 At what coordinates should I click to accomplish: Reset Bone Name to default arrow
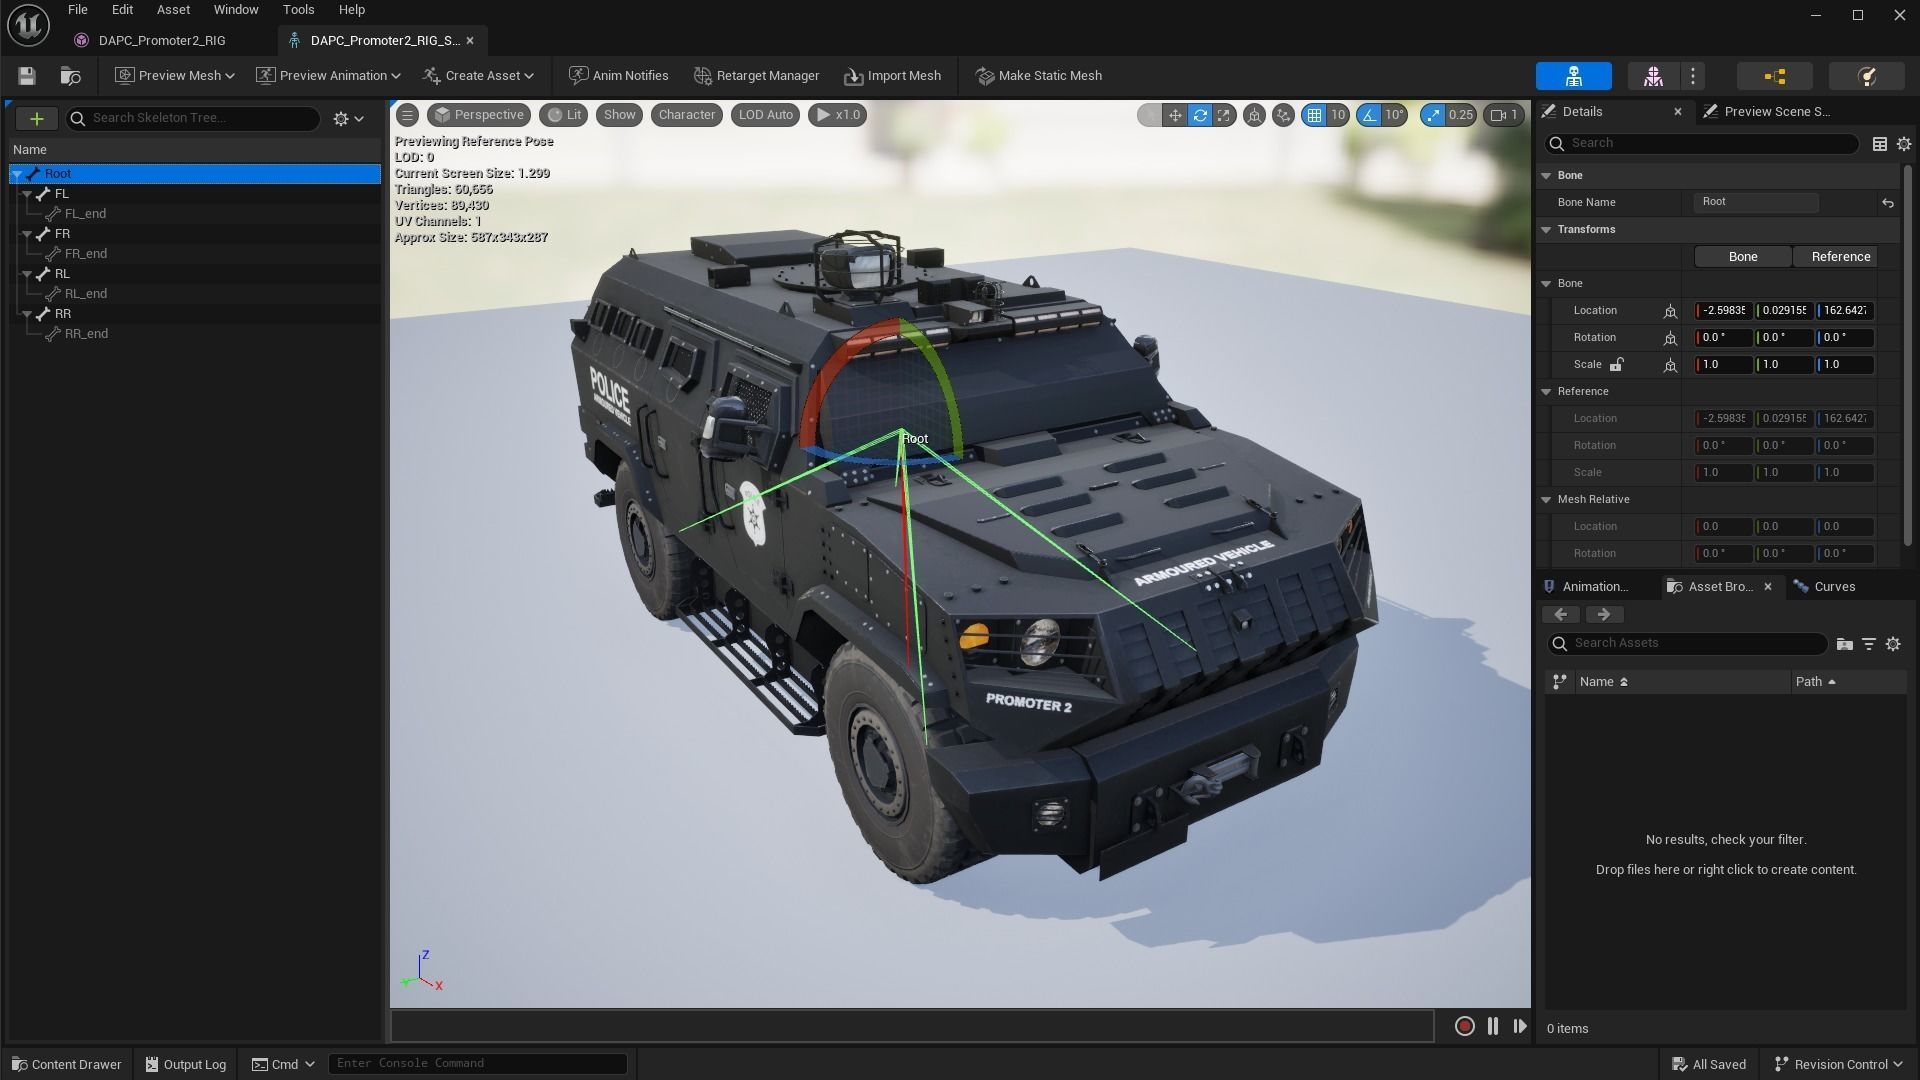pos(1888,203)
